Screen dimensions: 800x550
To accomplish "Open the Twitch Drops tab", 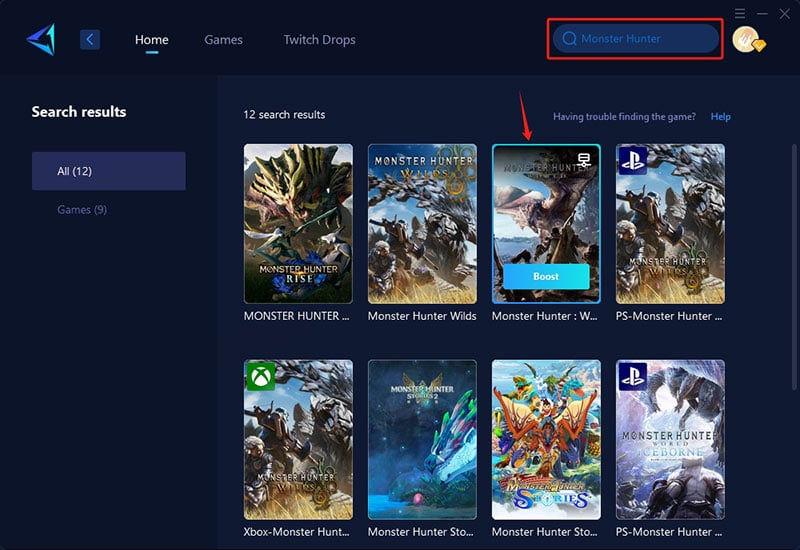I will coord(319,39).
